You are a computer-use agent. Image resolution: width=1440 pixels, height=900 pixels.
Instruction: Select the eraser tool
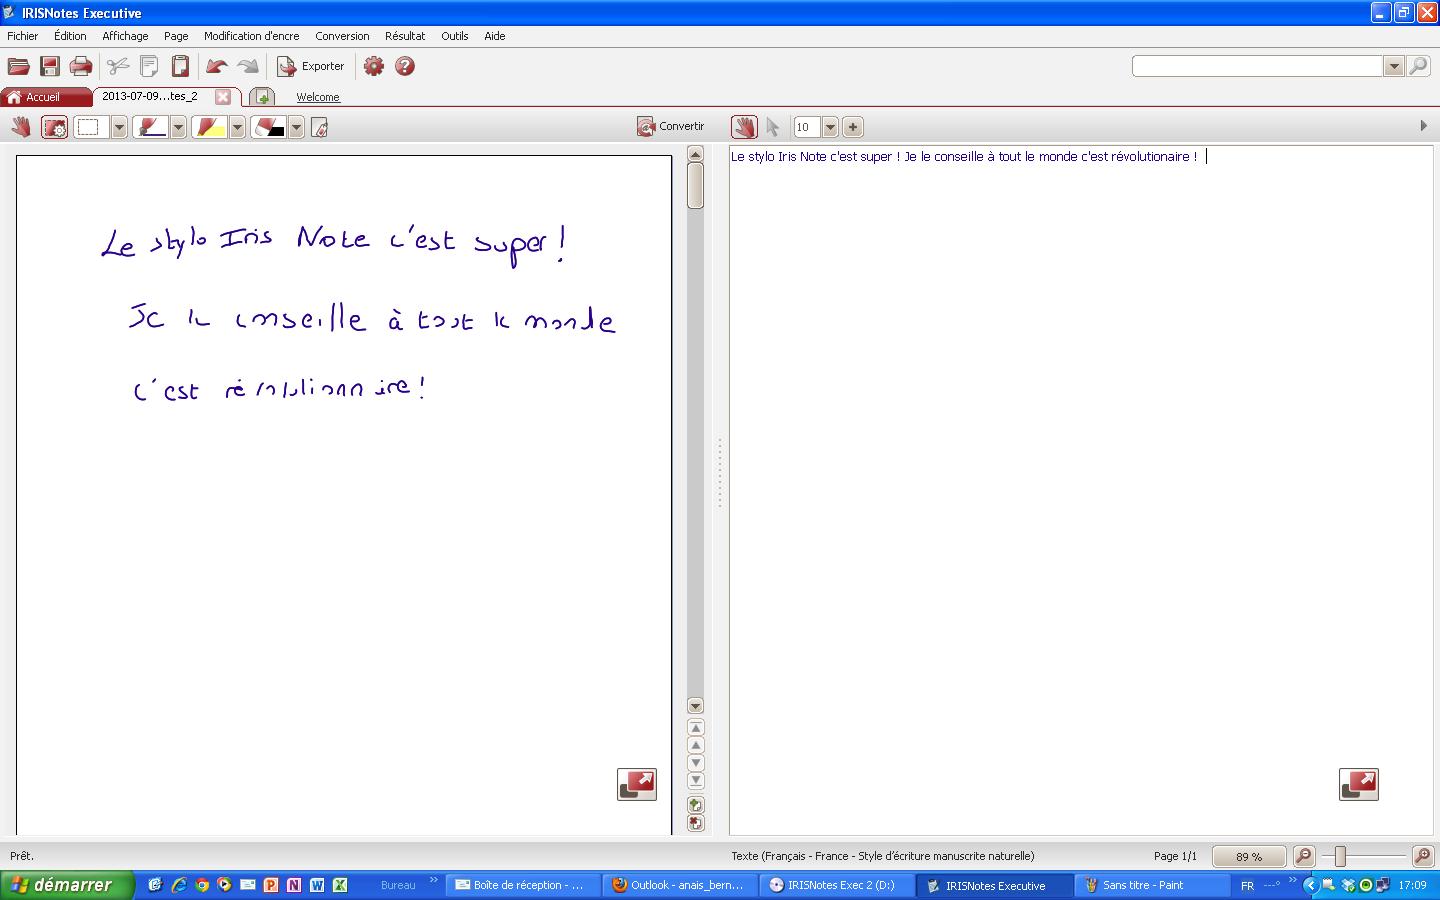point(267,127)
